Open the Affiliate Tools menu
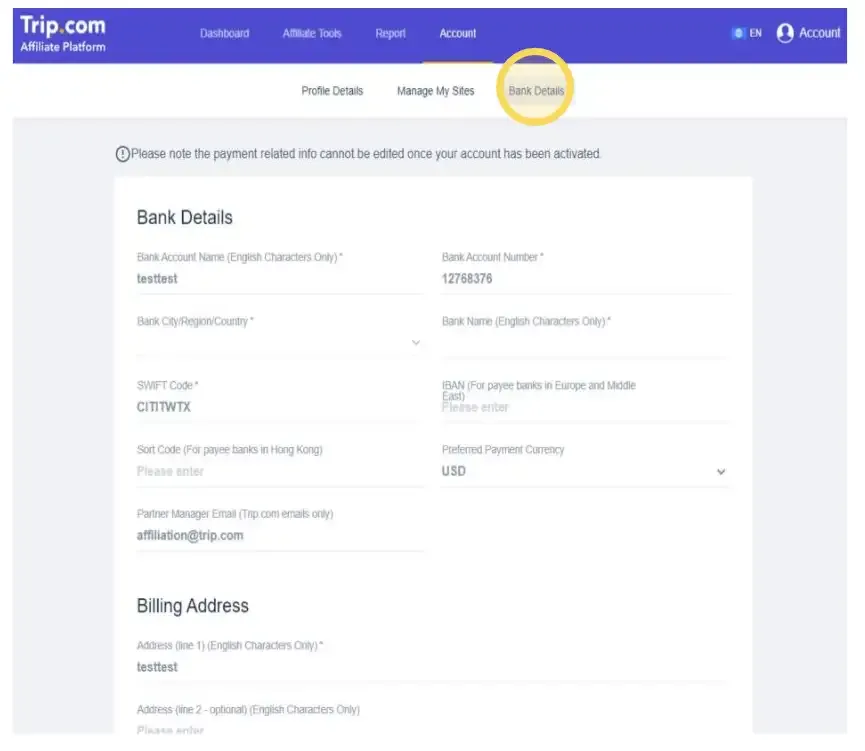Viewport: 865px width, 751px height. coord(311,33)
